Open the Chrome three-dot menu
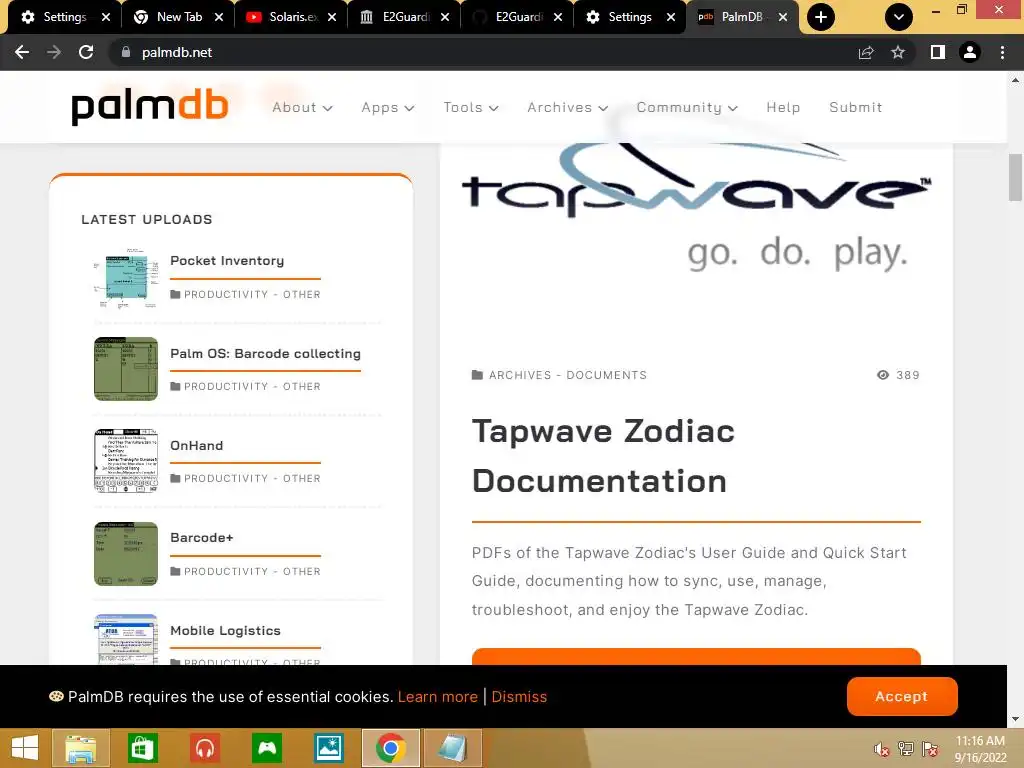The width and height of the screenshot is (1024, 768). point(1002,52)
